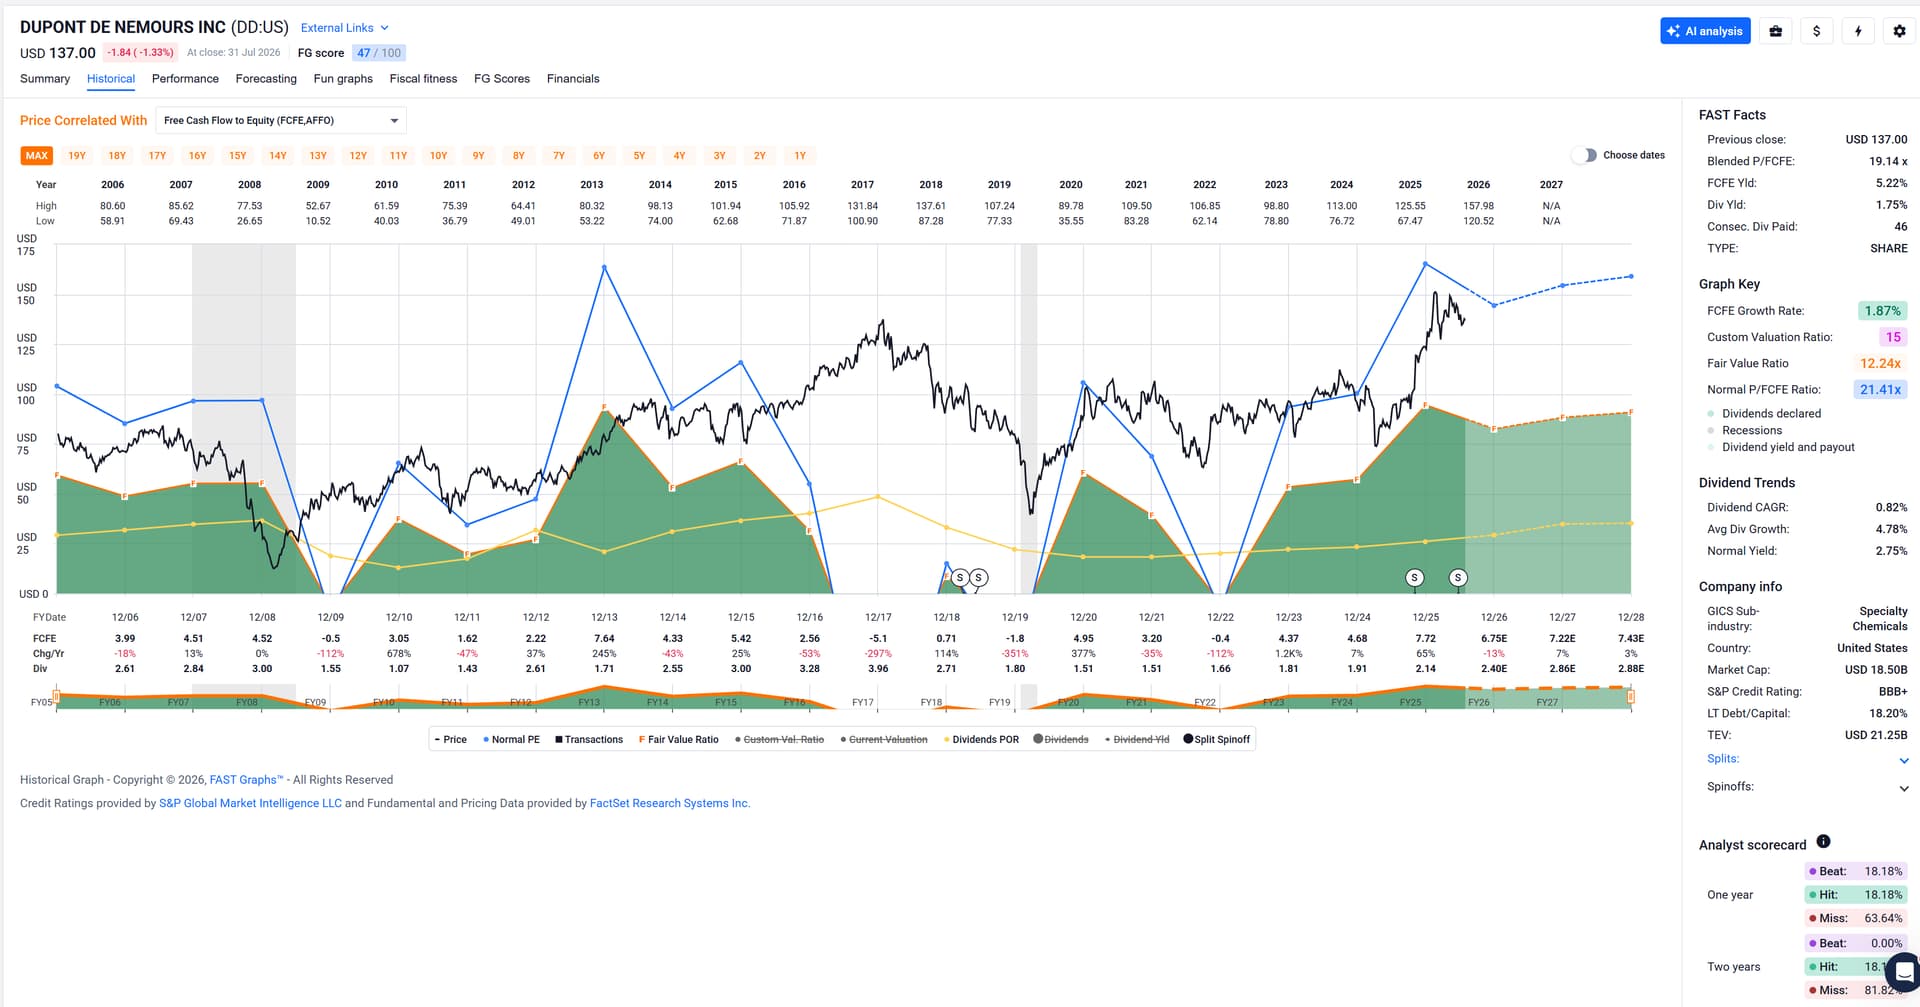The height and width of the screenshot is (1007, 1920).
Task: Open the Price Correlated With dropdown
Action: (x=281, y=120)
